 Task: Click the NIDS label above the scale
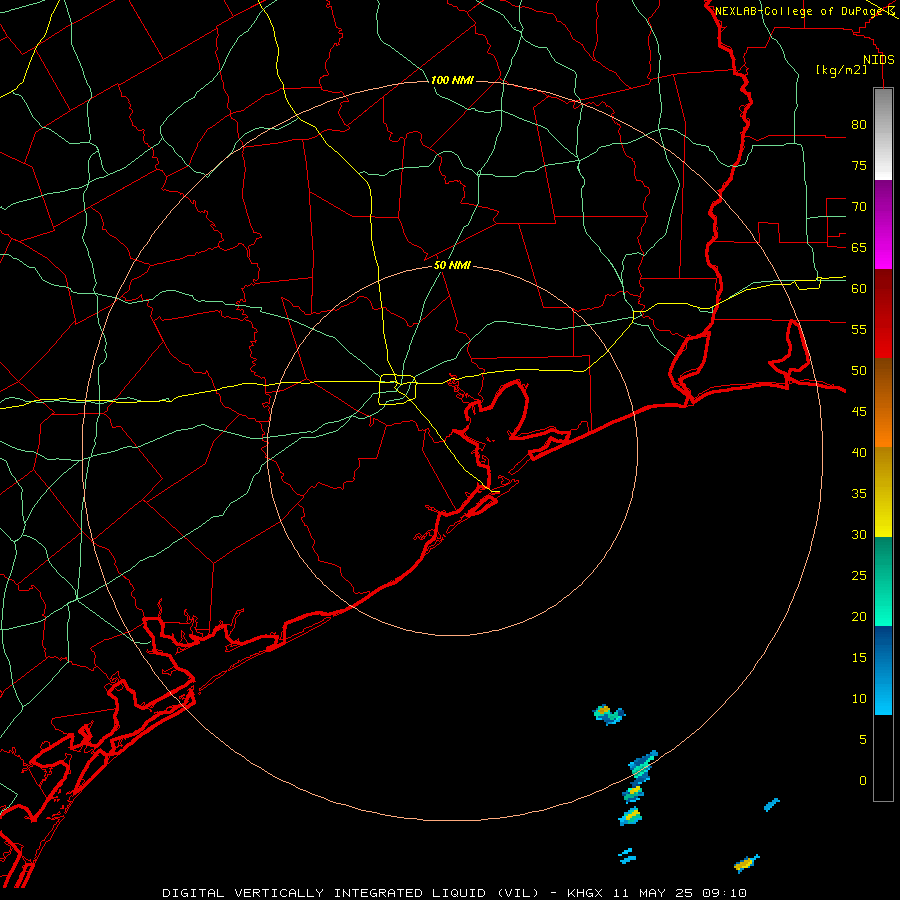click(879, 60)
